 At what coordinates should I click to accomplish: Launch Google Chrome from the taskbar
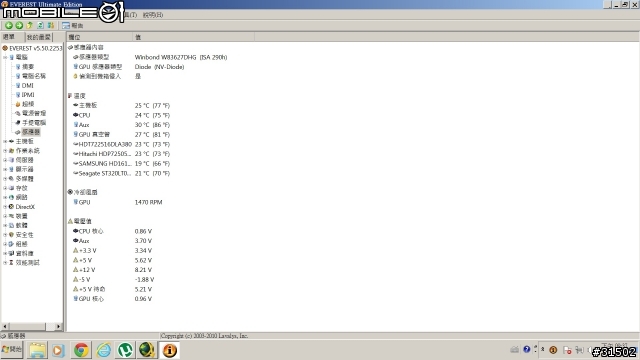pyautogui.click(x=81, y=350)
